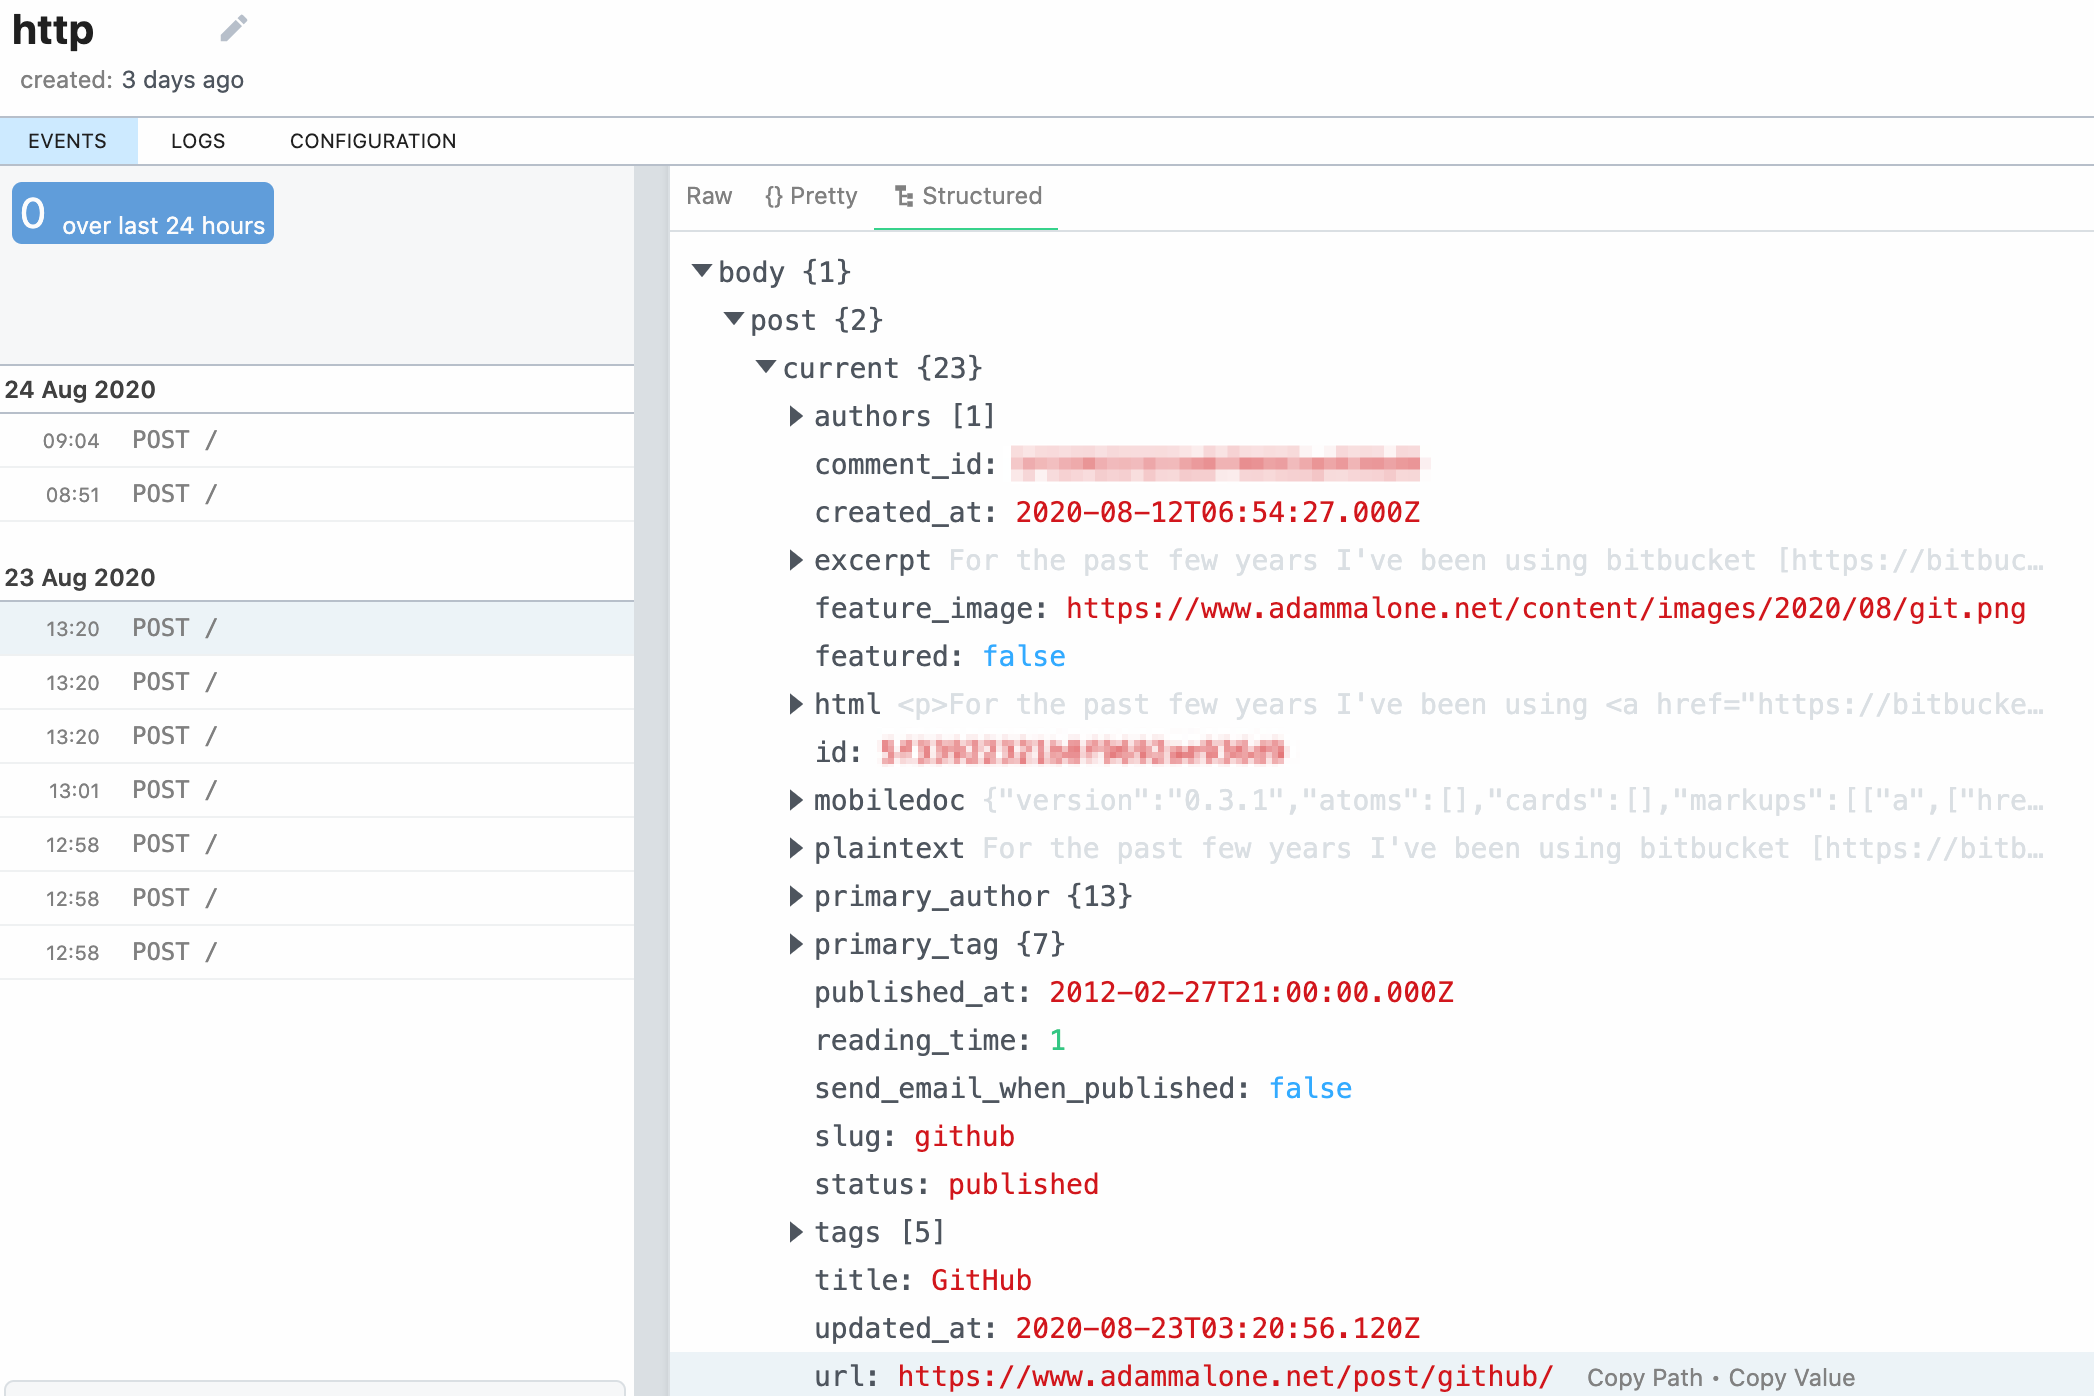The image size is (2094, 1396).
Task: Expand the mobiledoc field
Action: tap(796, 800)
